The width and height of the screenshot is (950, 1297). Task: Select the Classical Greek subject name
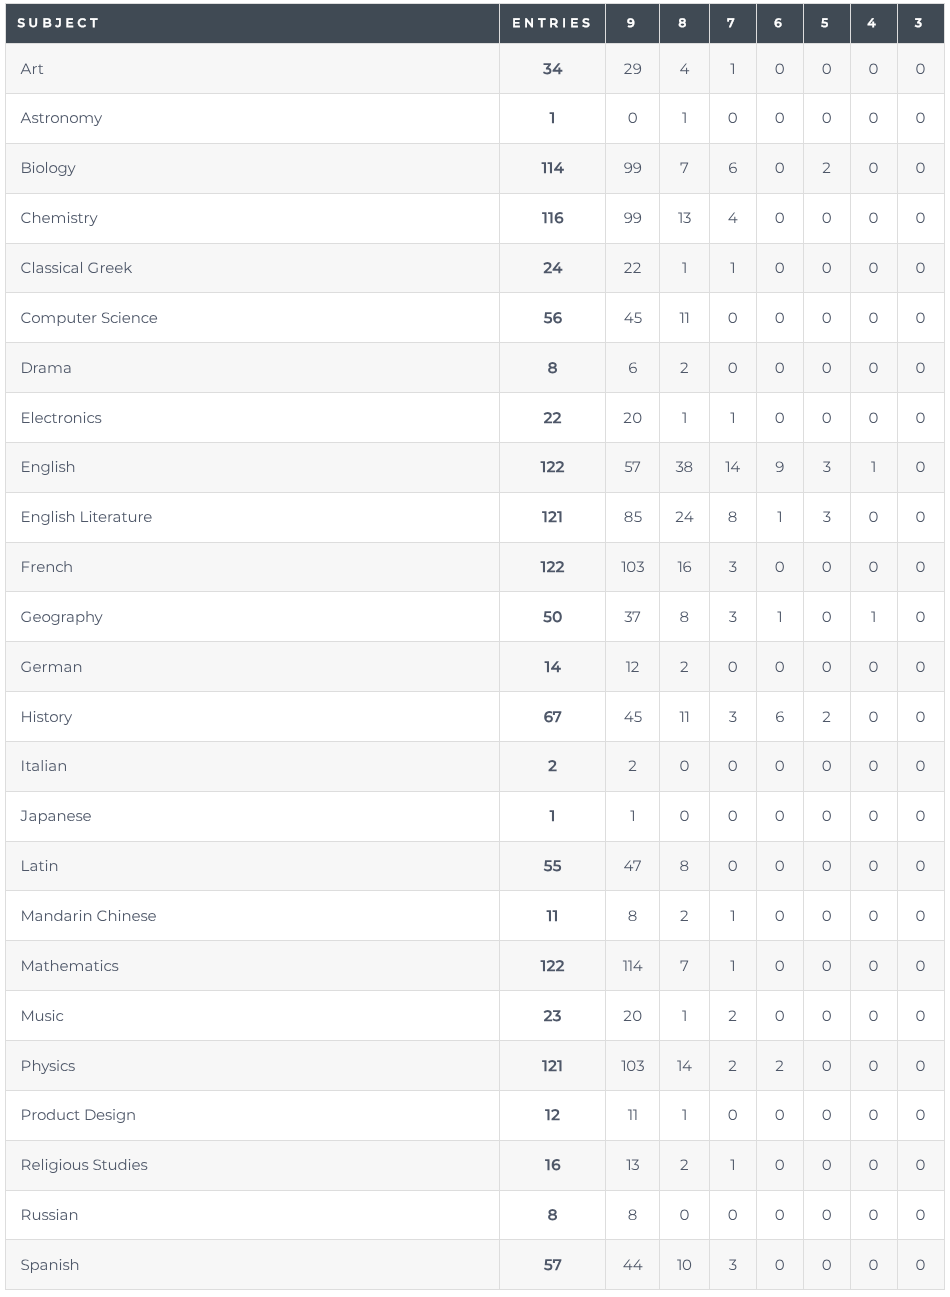pyautogui.click(x=76, y=268)
